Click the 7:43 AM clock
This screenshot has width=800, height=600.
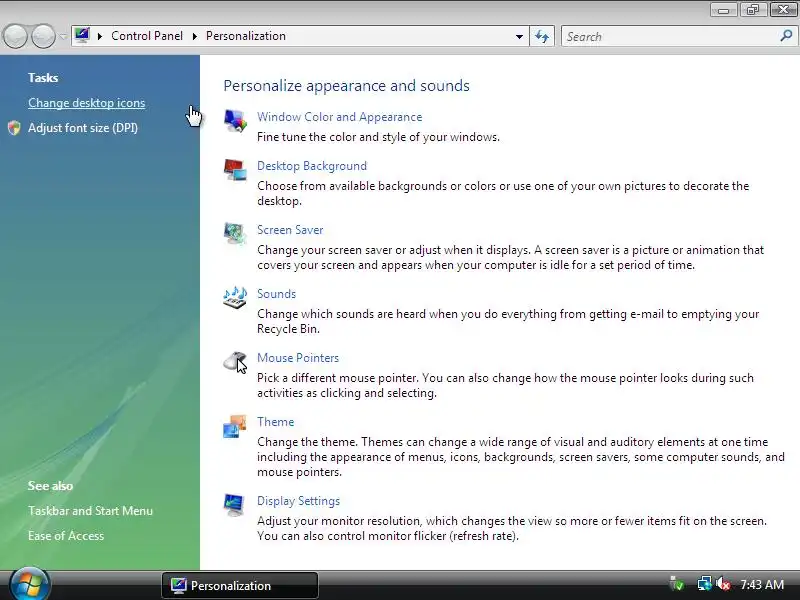click(762, 584)
